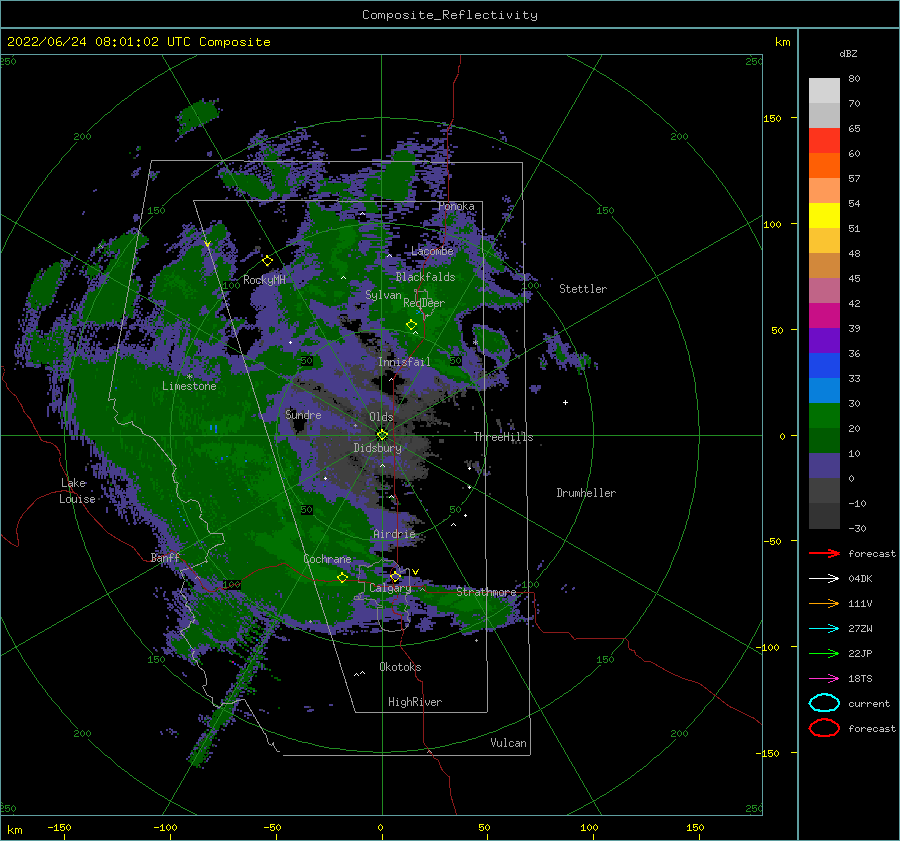Click the yellow diamond marker below RedDeer
This screenshot has width=900, height=841.
[412, 325]
